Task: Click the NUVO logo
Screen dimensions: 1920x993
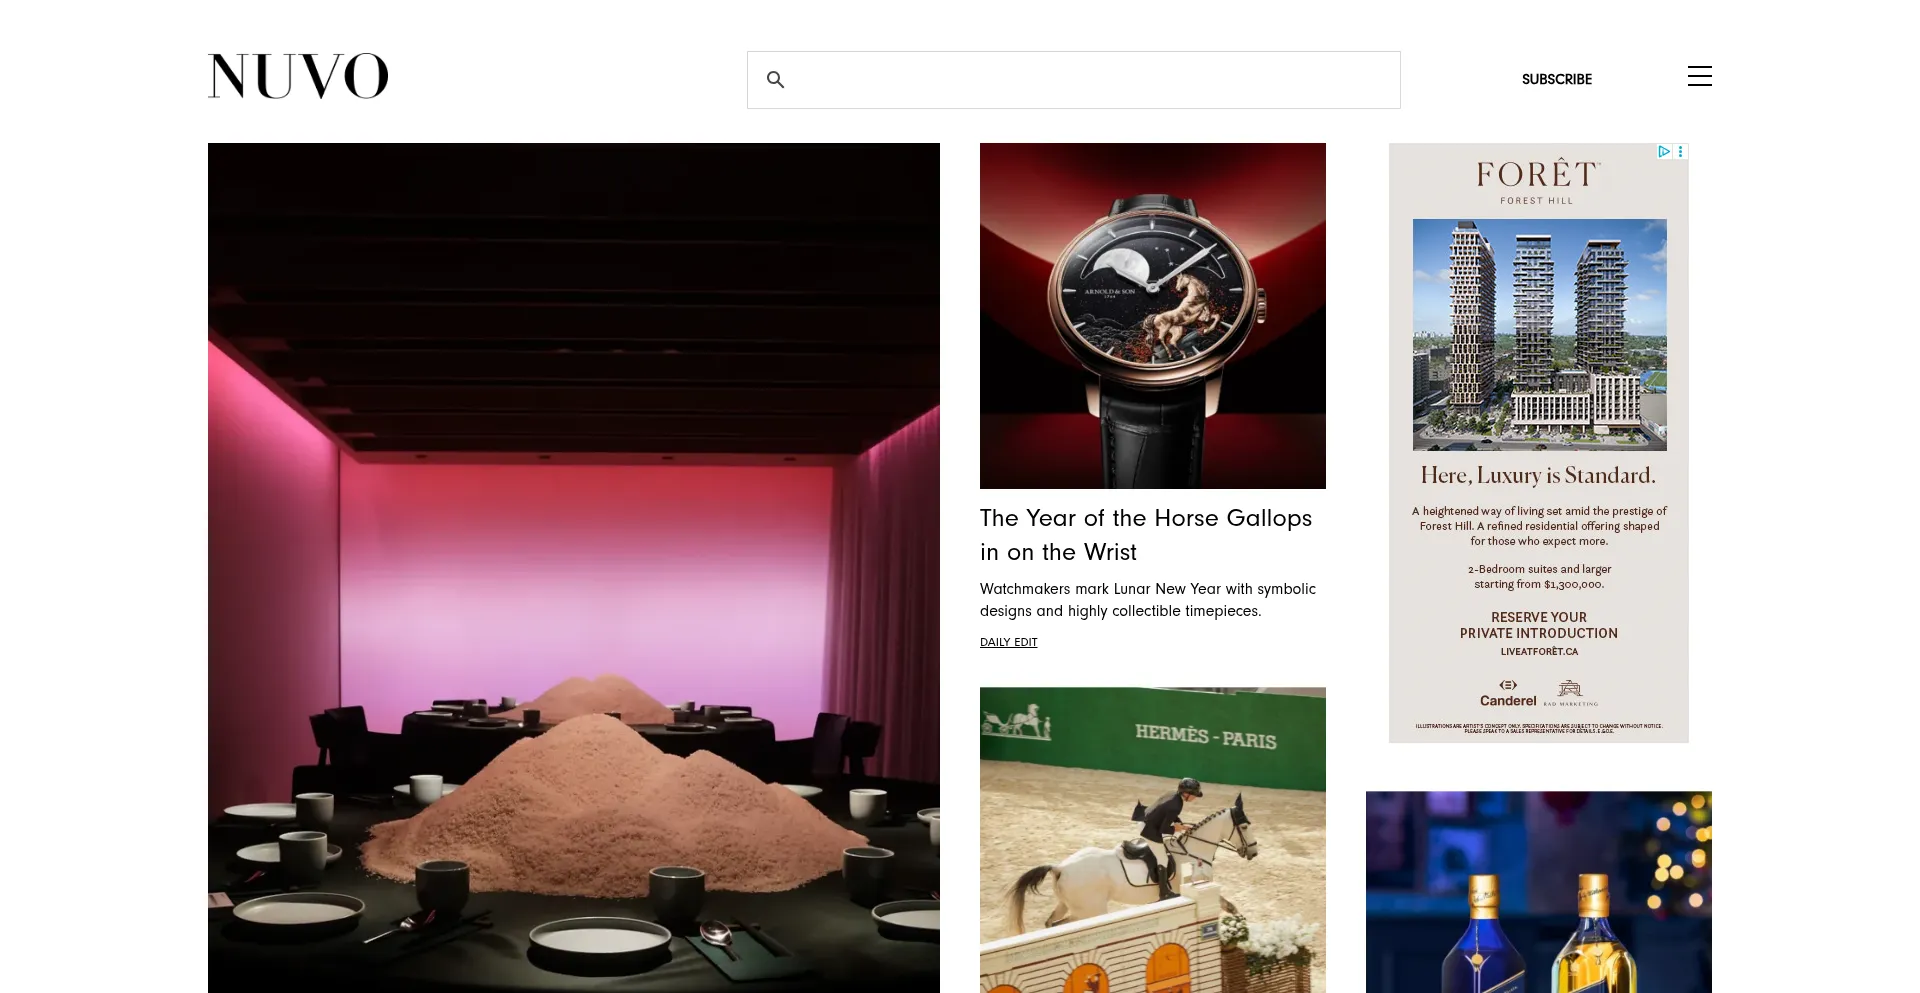Action: click(298, 76)
